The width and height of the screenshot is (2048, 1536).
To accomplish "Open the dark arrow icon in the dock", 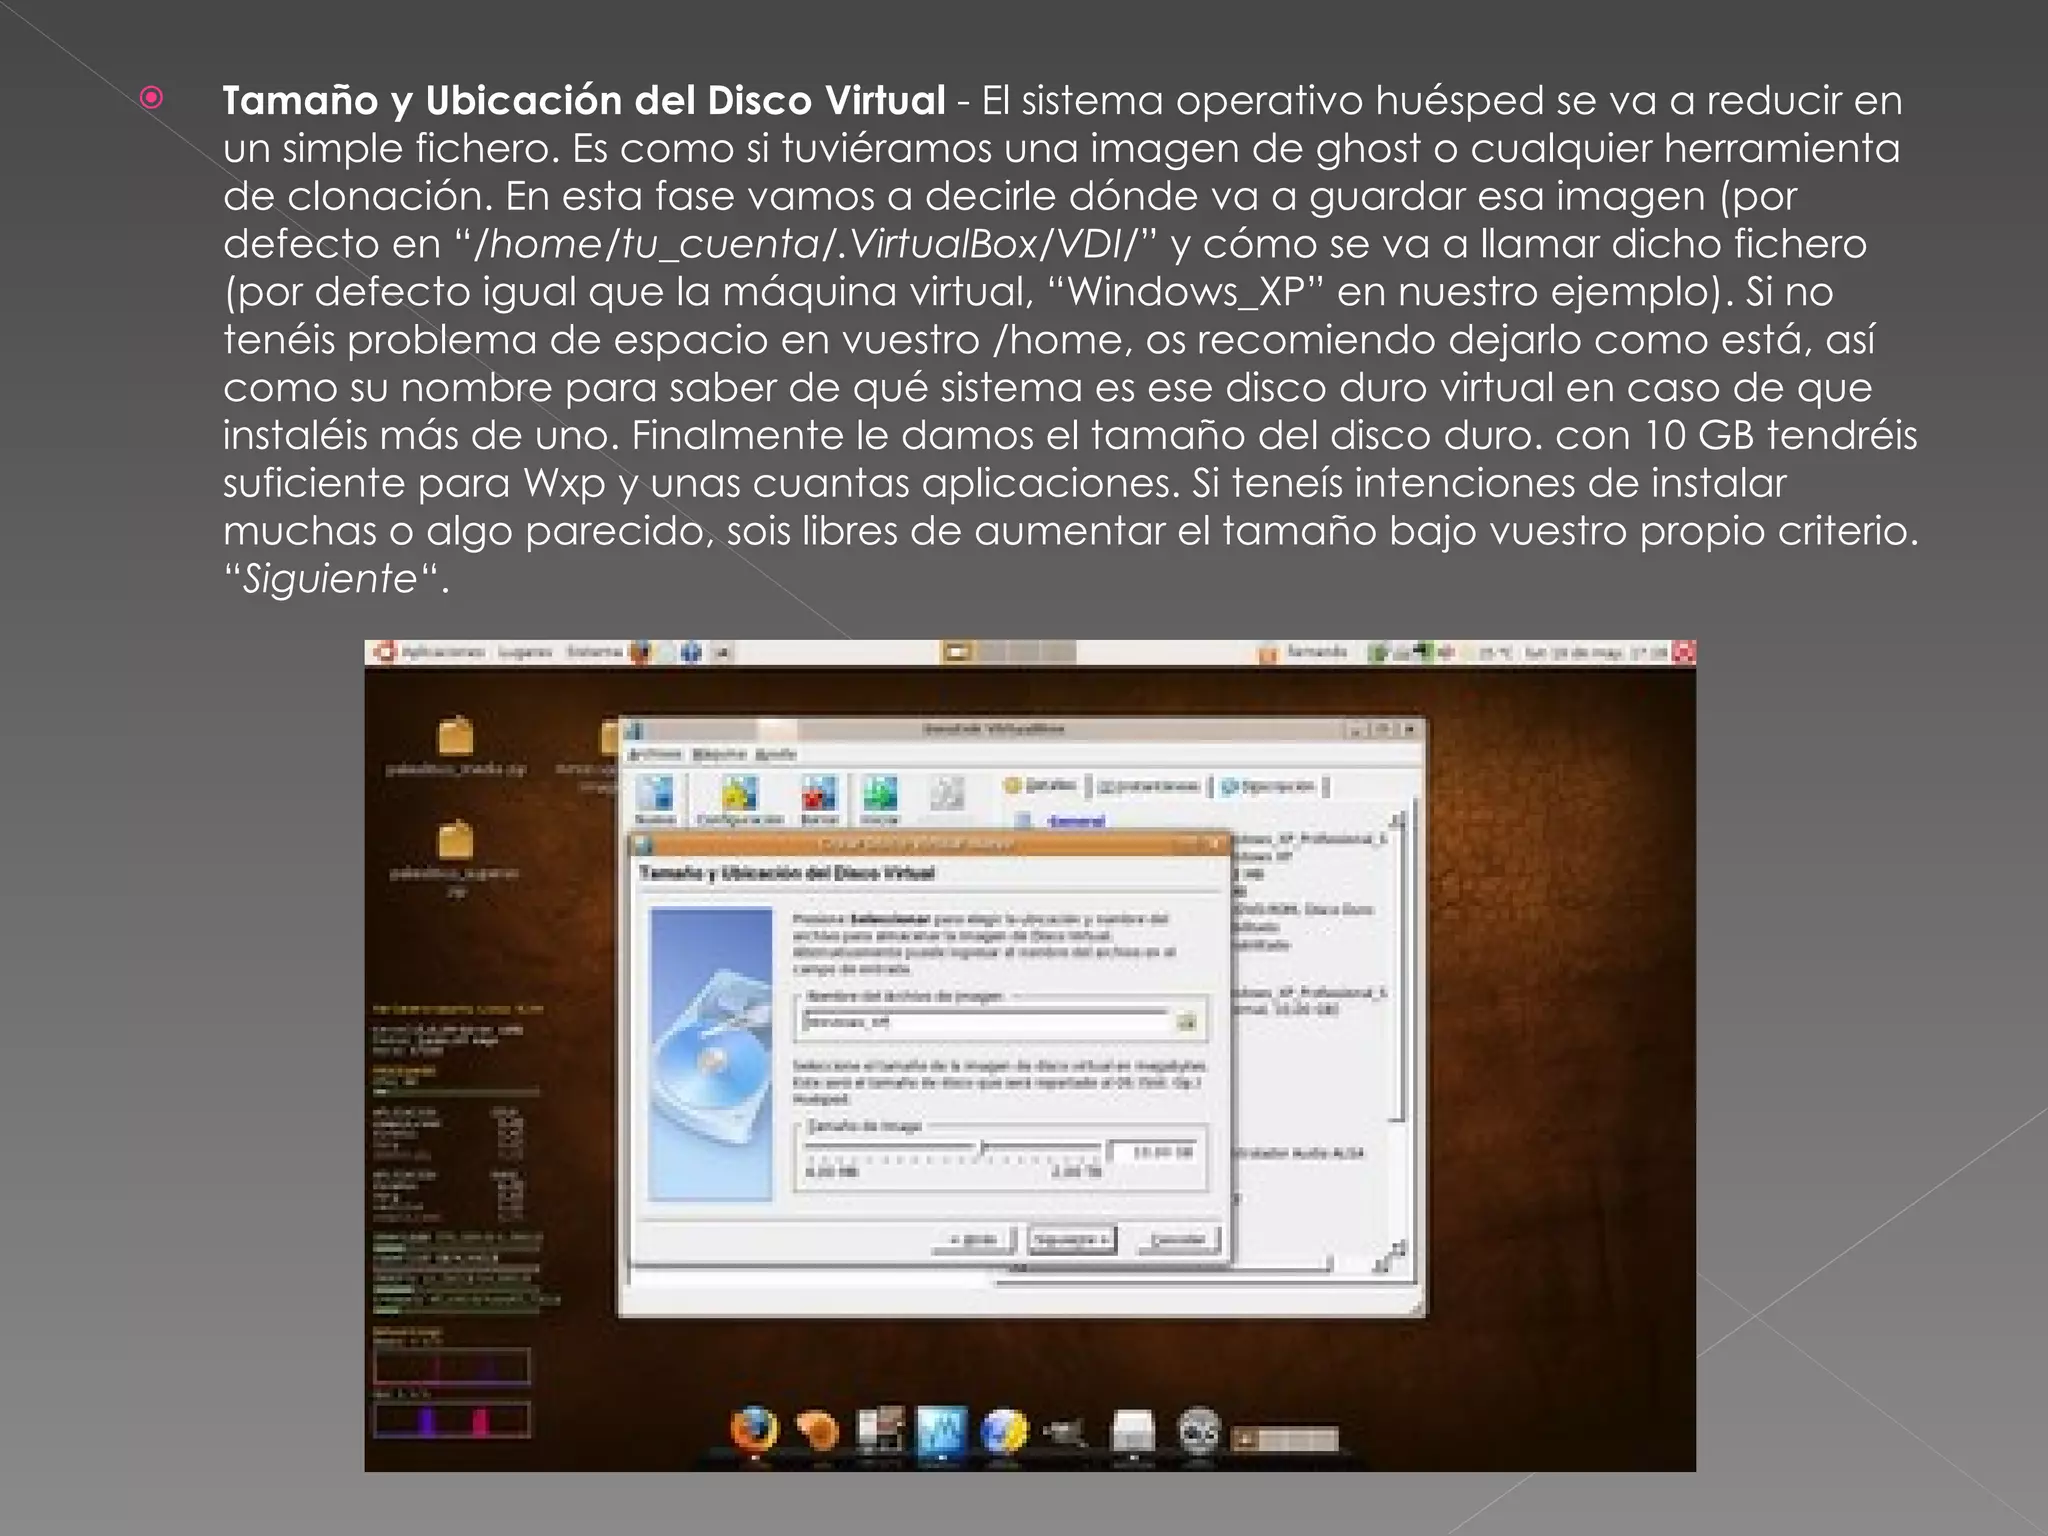I will tap(1066, 1433).
